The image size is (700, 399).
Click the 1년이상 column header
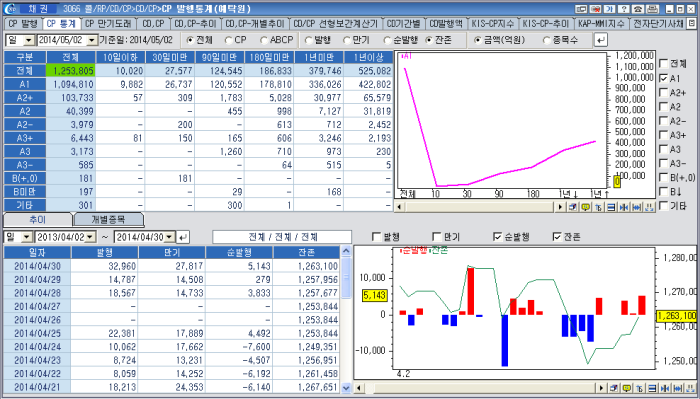click(x=369, y=57)
